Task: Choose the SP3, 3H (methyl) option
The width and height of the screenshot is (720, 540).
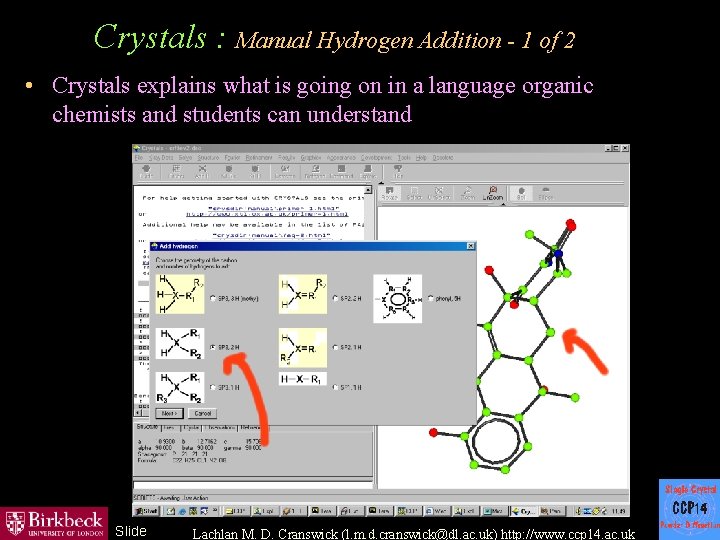Action: 213,298
